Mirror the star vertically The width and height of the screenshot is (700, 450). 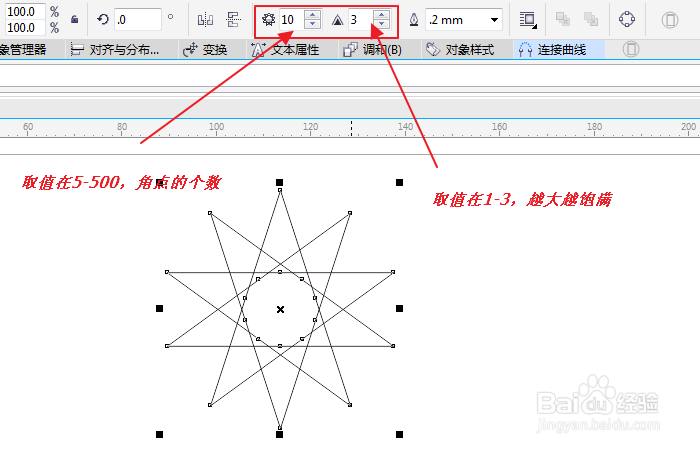pos(233,20)
